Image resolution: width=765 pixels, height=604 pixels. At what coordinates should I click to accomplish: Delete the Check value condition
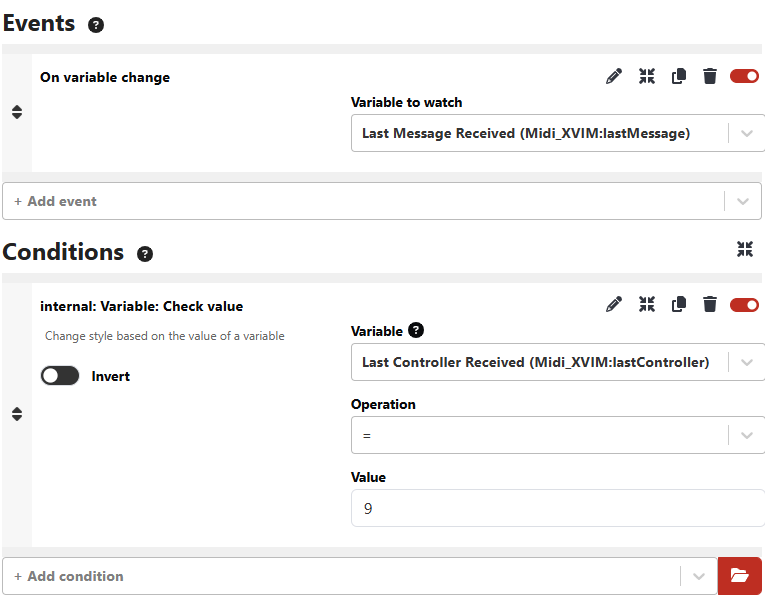710,304
